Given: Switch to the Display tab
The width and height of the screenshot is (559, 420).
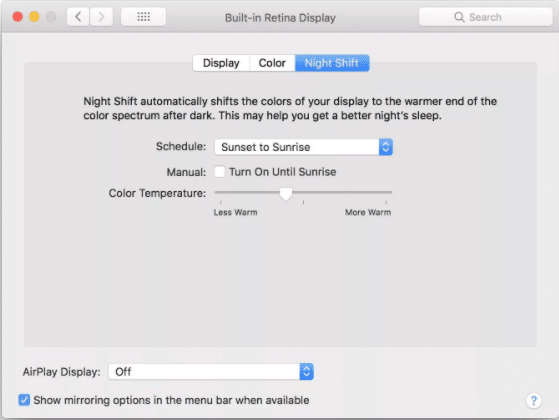Looking at the screenshot, I should point(221,63).
